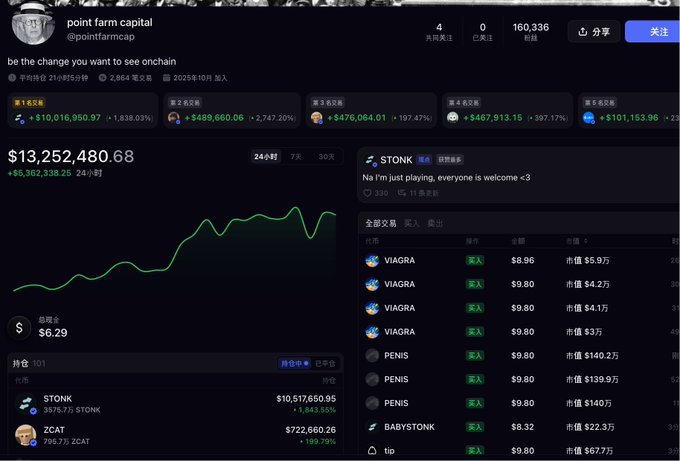Open the 第1名交易 card showing +$10,016,950.97

tap(83, 110)
